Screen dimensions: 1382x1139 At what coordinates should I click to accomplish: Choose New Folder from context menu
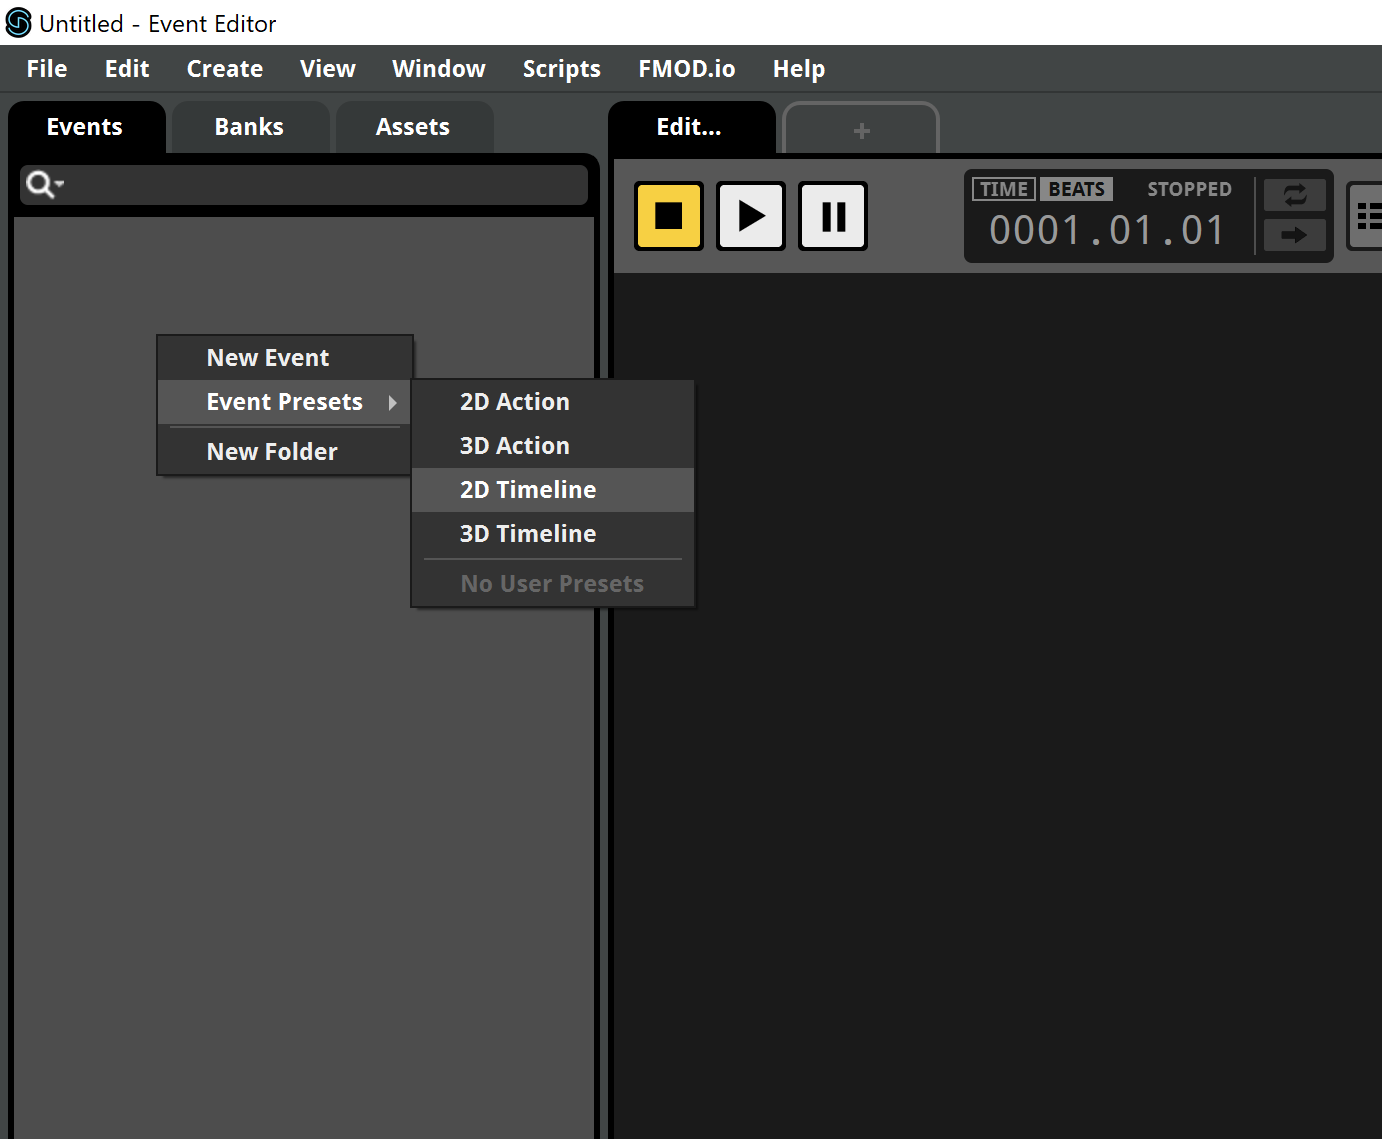coord(285,452)
